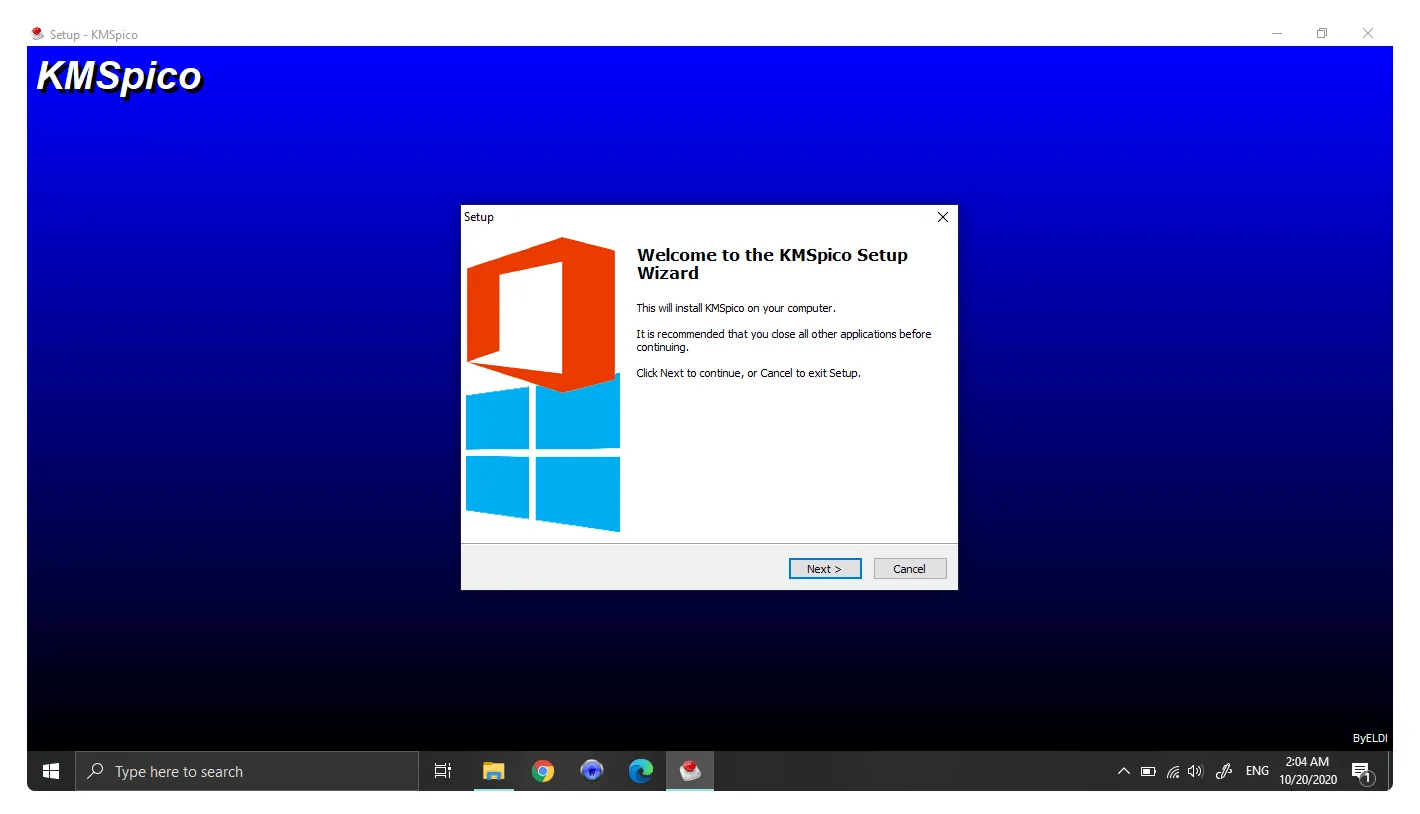Switch input language from ENG

[x=1257, y=771]
